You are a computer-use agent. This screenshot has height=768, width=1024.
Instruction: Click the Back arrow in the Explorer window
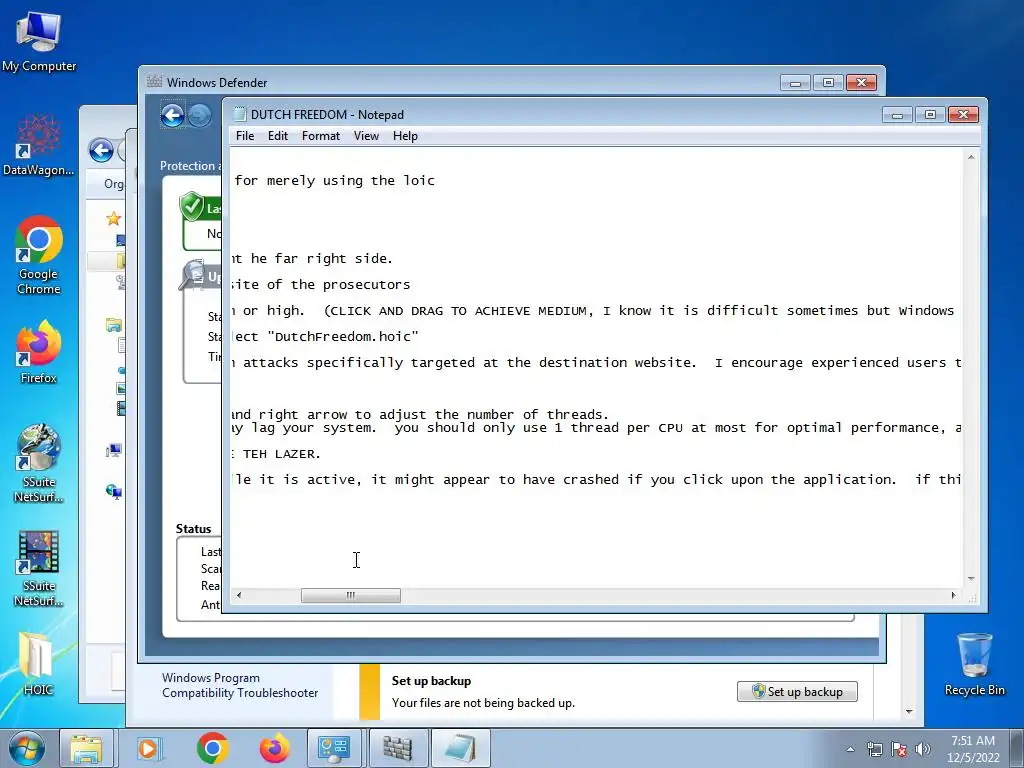101,151
